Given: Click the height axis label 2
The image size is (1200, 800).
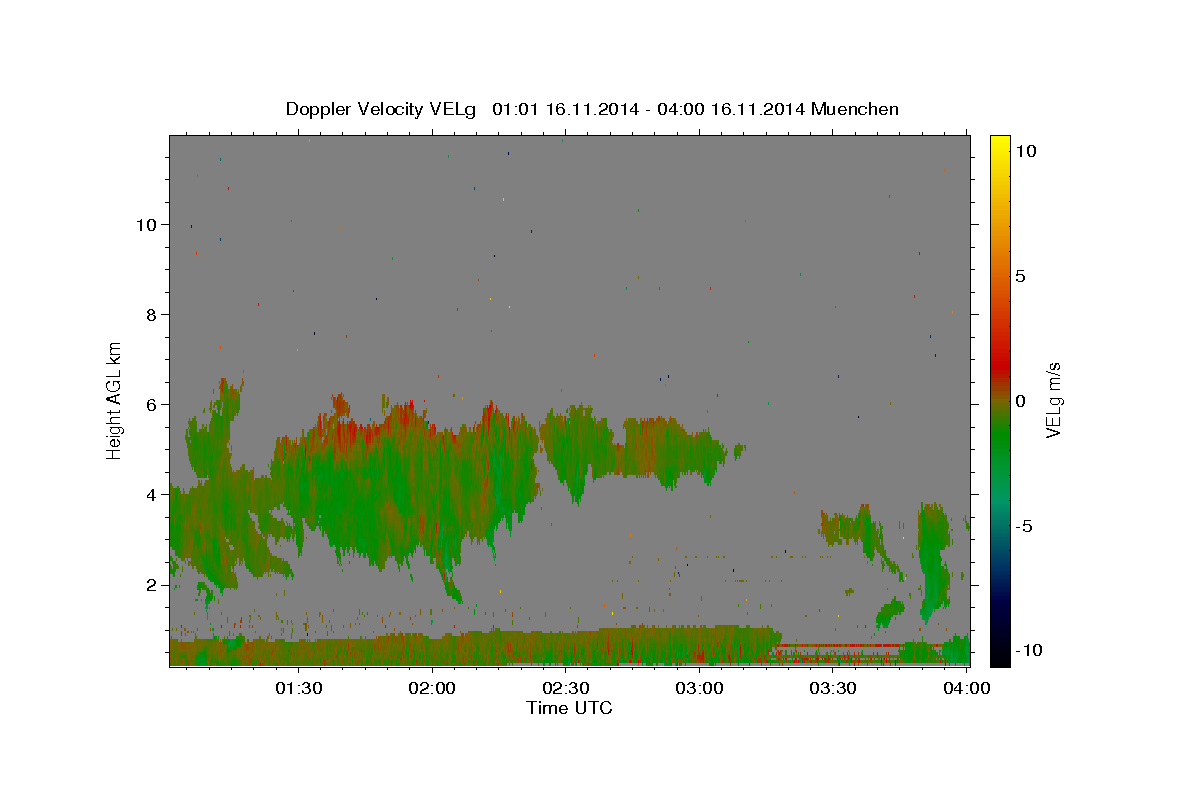Looking at the screenshot, I should (x=152, y=585).
